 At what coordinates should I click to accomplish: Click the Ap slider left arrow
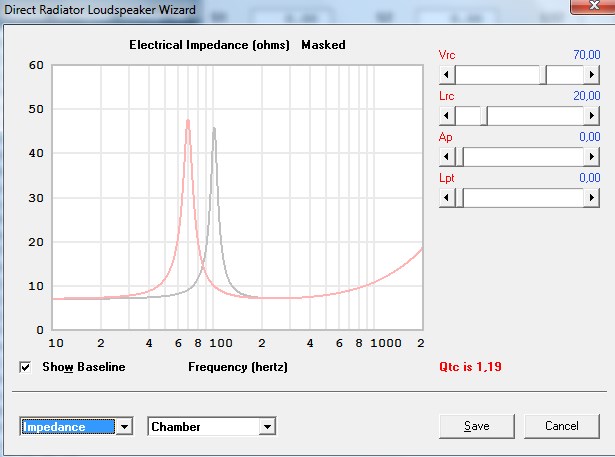(447, 157)
